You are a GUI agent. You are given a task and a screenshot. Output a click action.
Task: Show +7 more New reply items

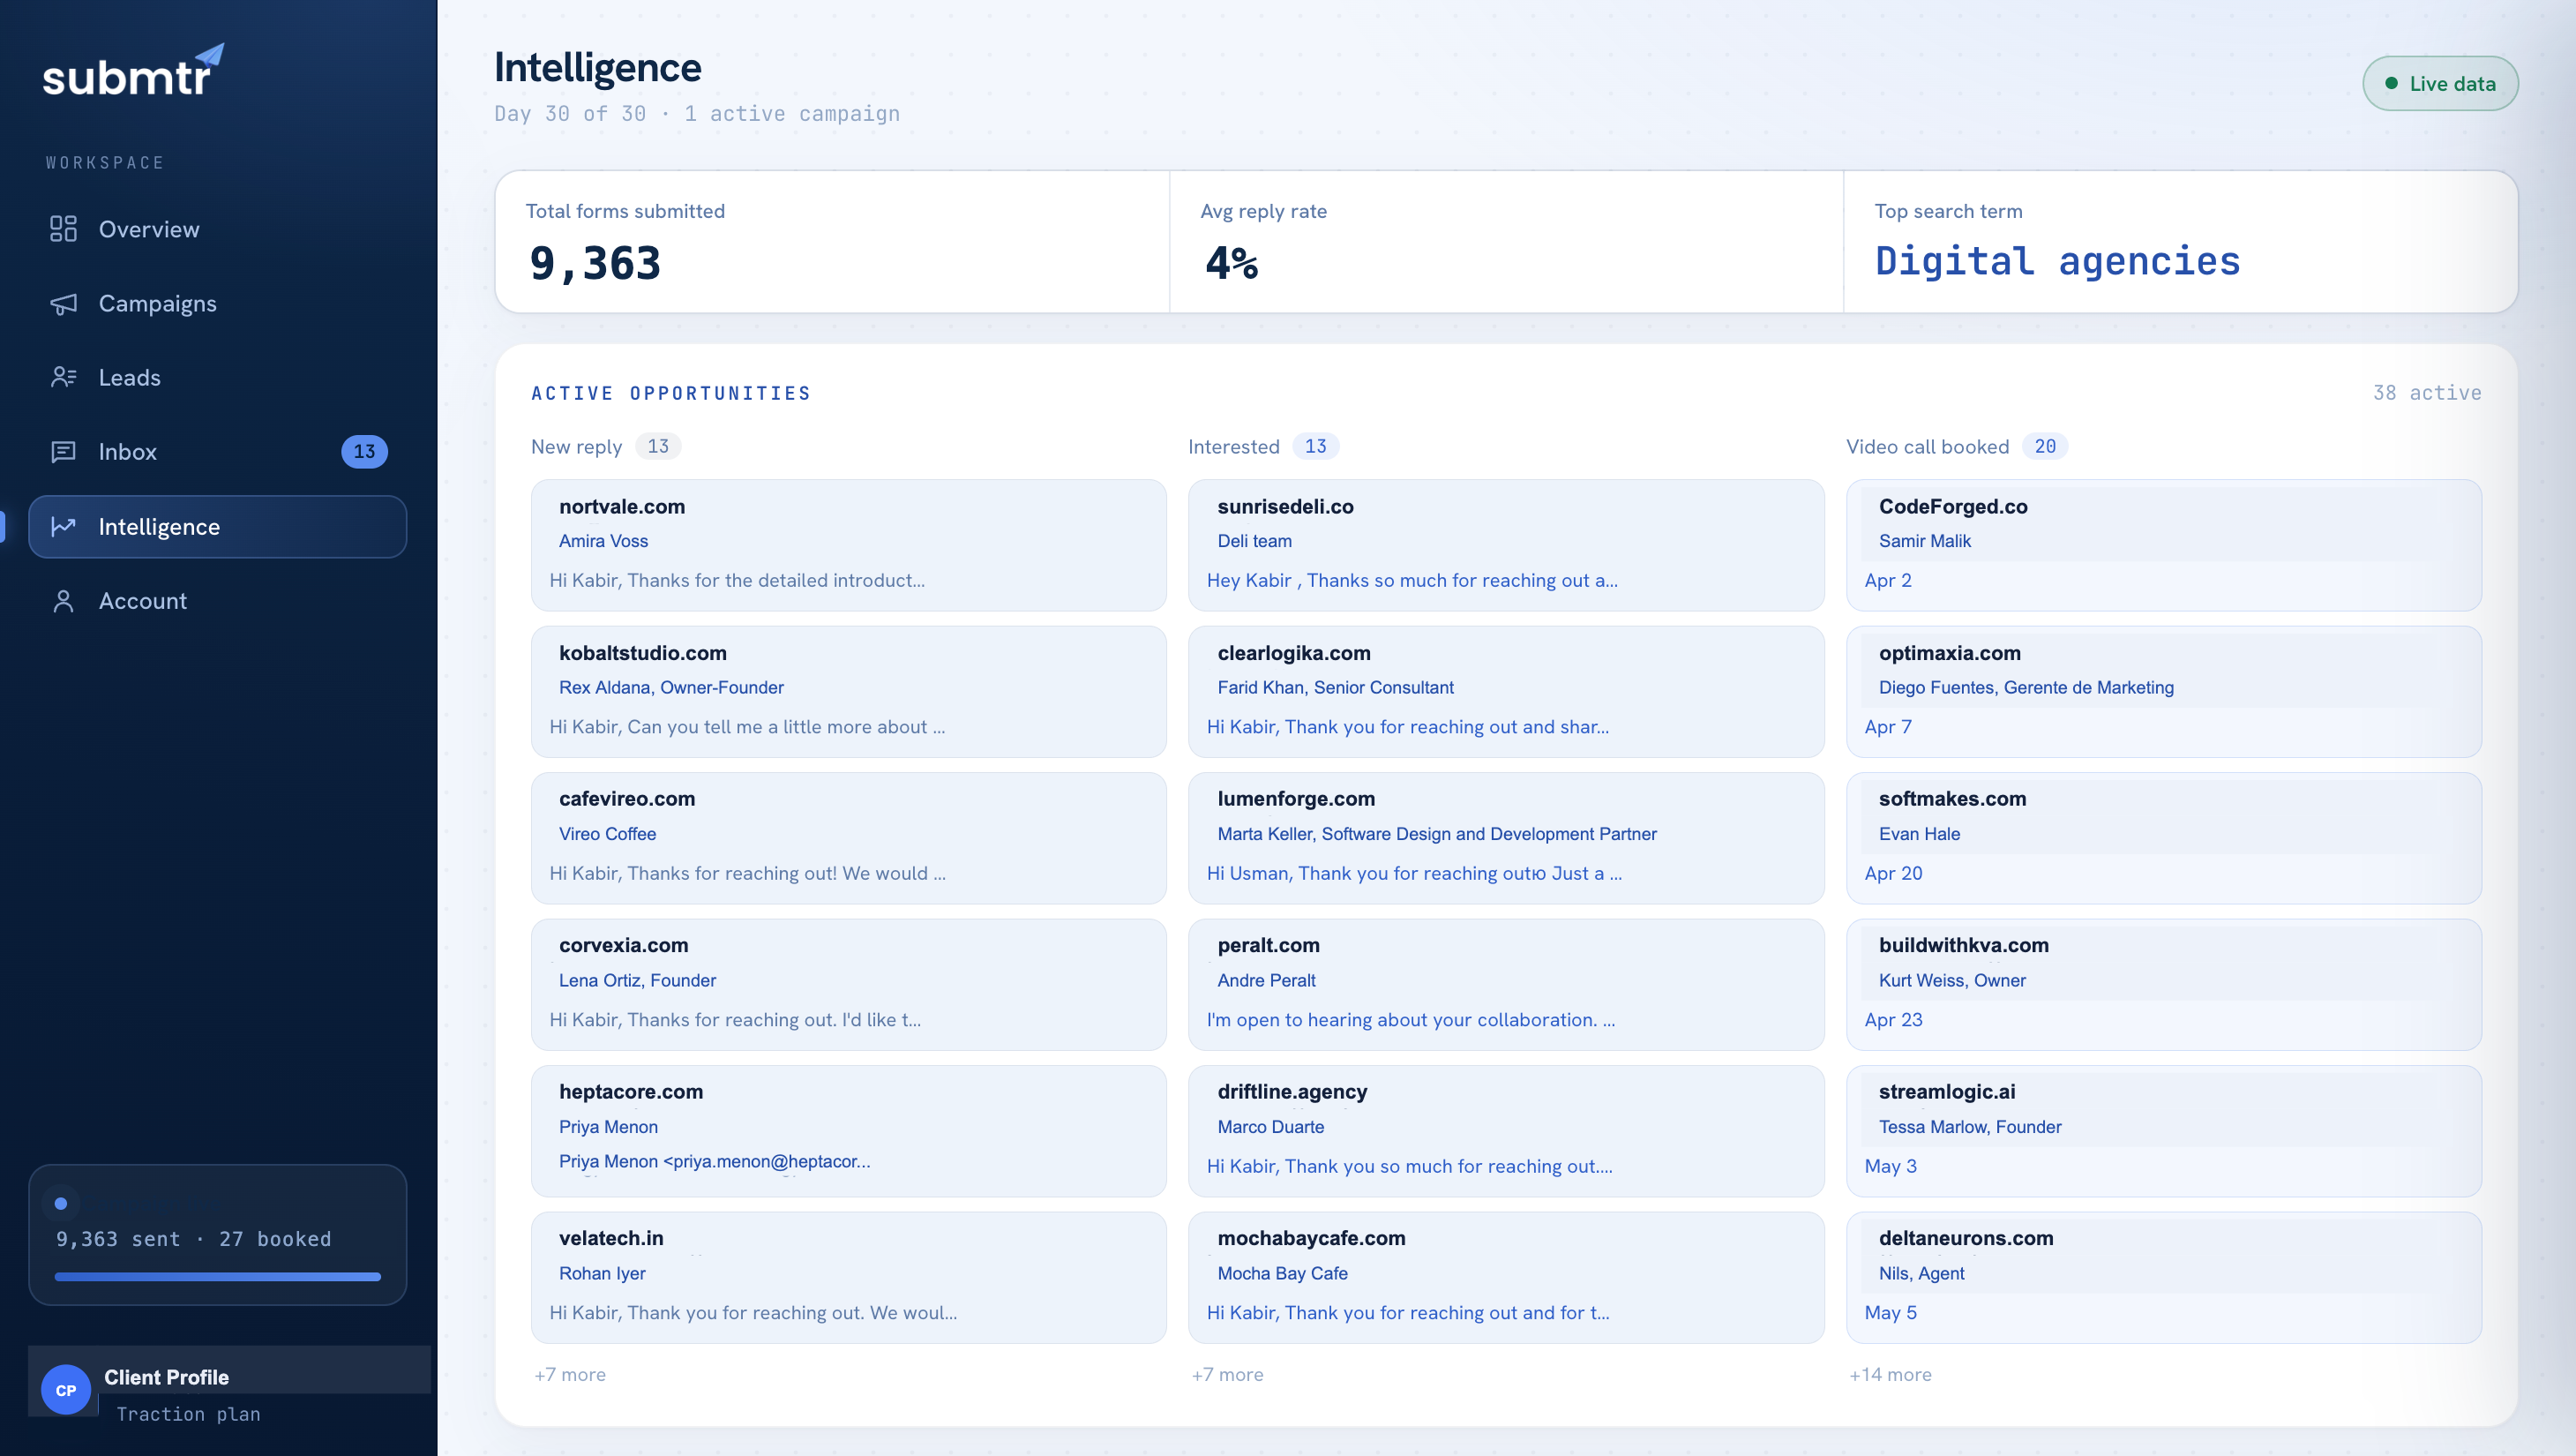pos(569,1374)
